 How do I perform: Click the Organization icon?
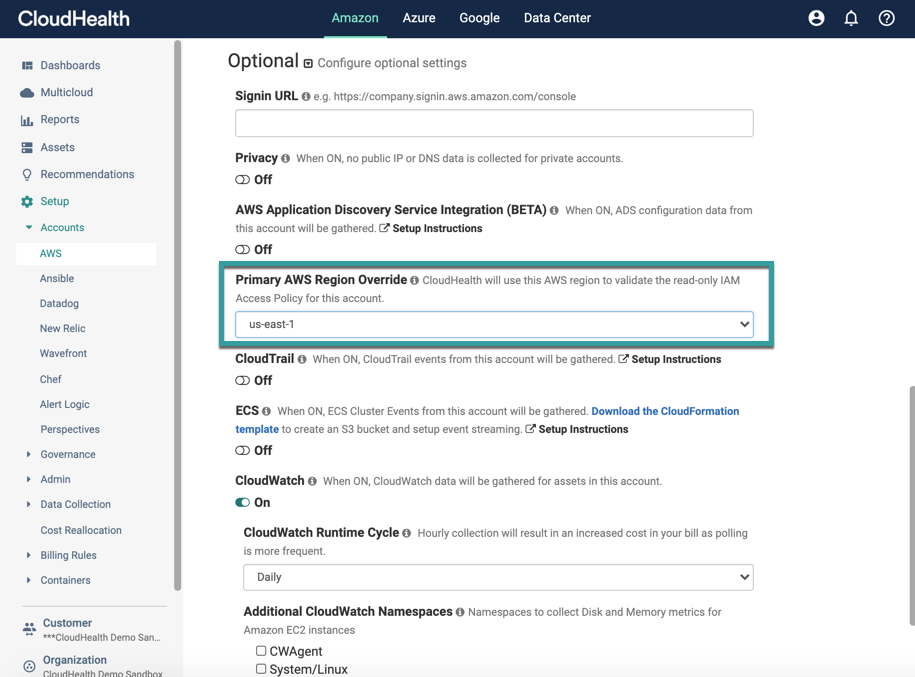click(x=29, y=666)
